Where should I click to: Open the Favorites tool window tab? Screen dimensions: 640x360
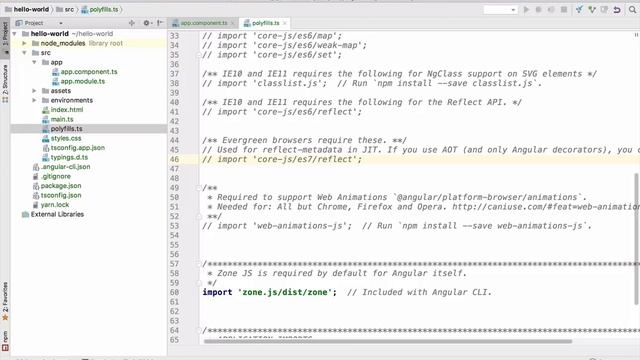click(5, 301)
